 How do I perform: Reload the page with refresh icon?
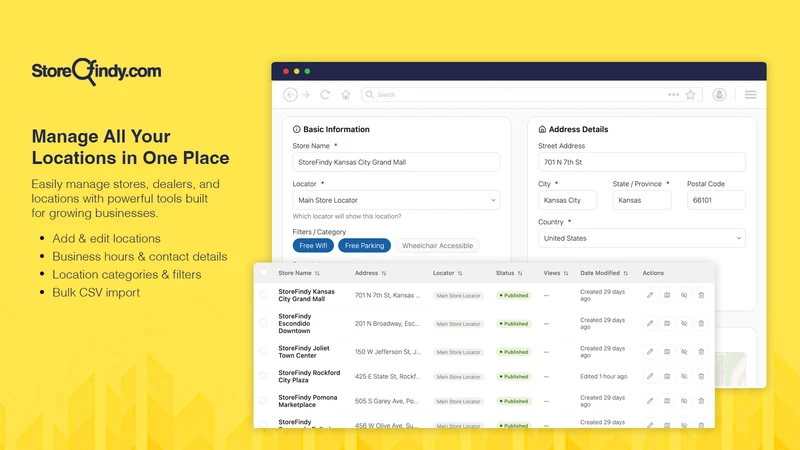325,95
